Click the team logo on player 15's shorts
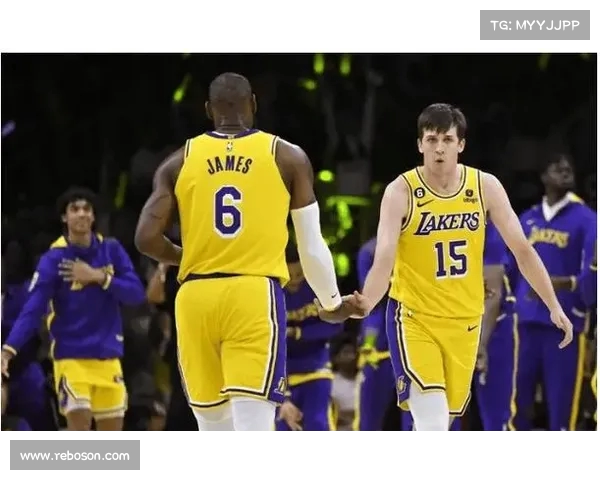Screen dimensions: 600x480 pos(401,383)
